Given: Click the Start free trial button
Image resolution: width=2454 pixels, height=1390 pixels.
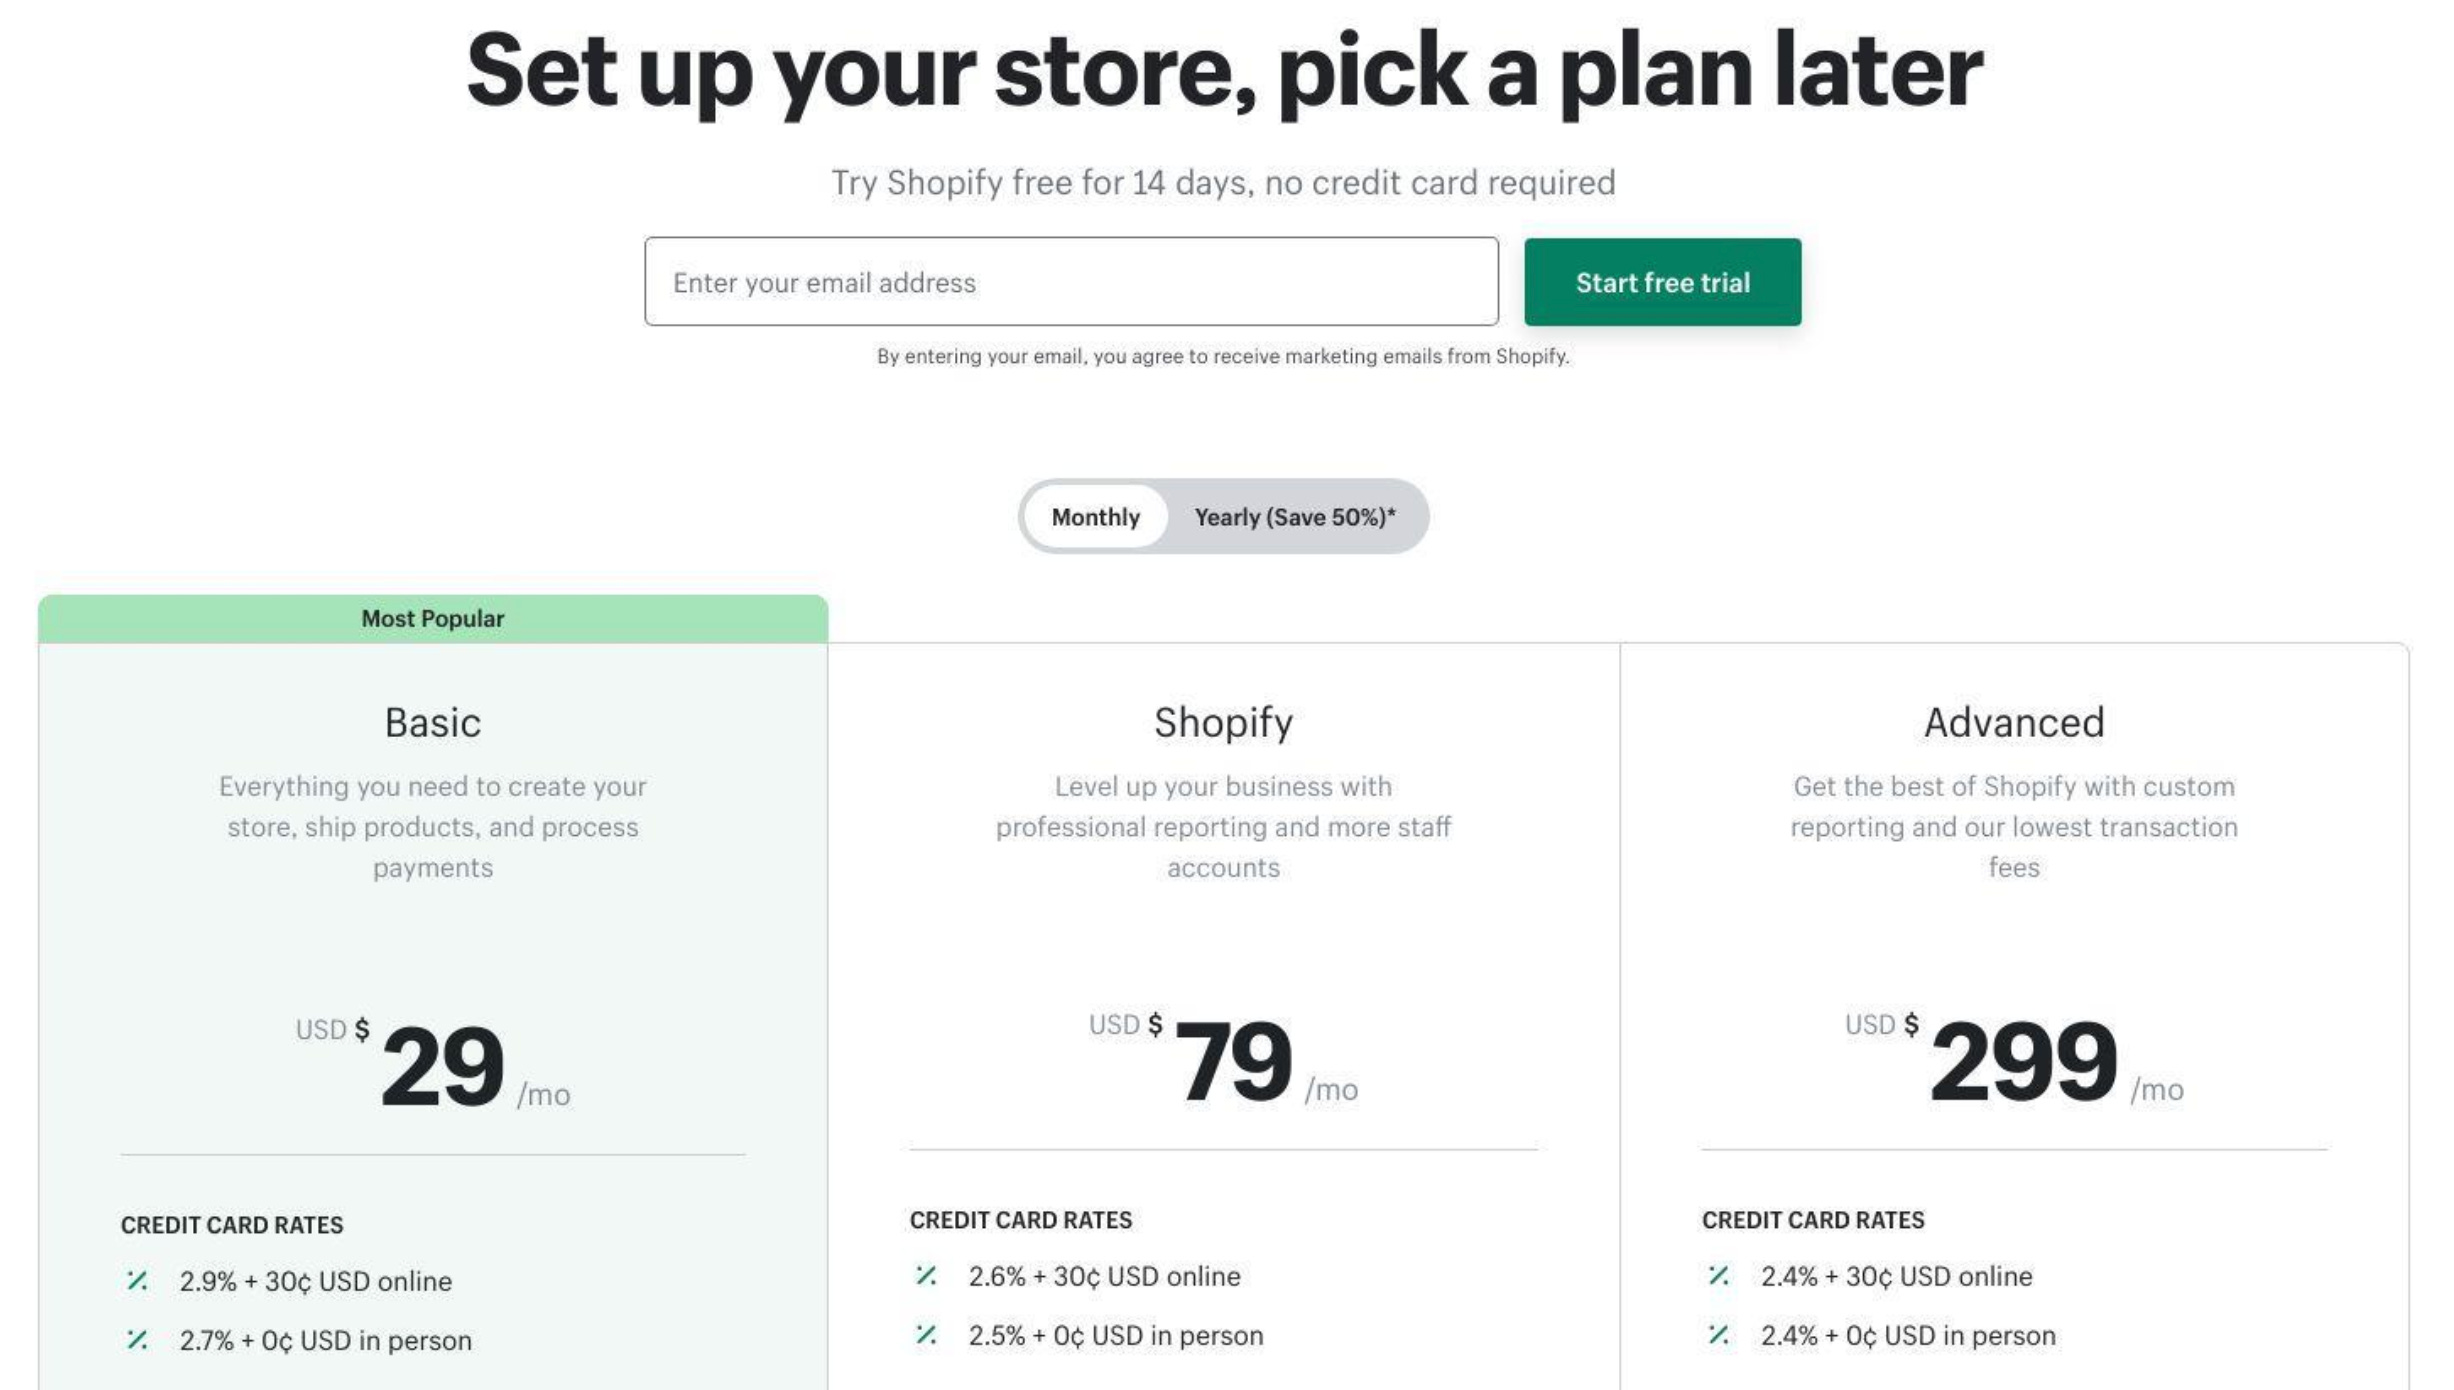Looking at the screenshot, I should [1662, 282].
